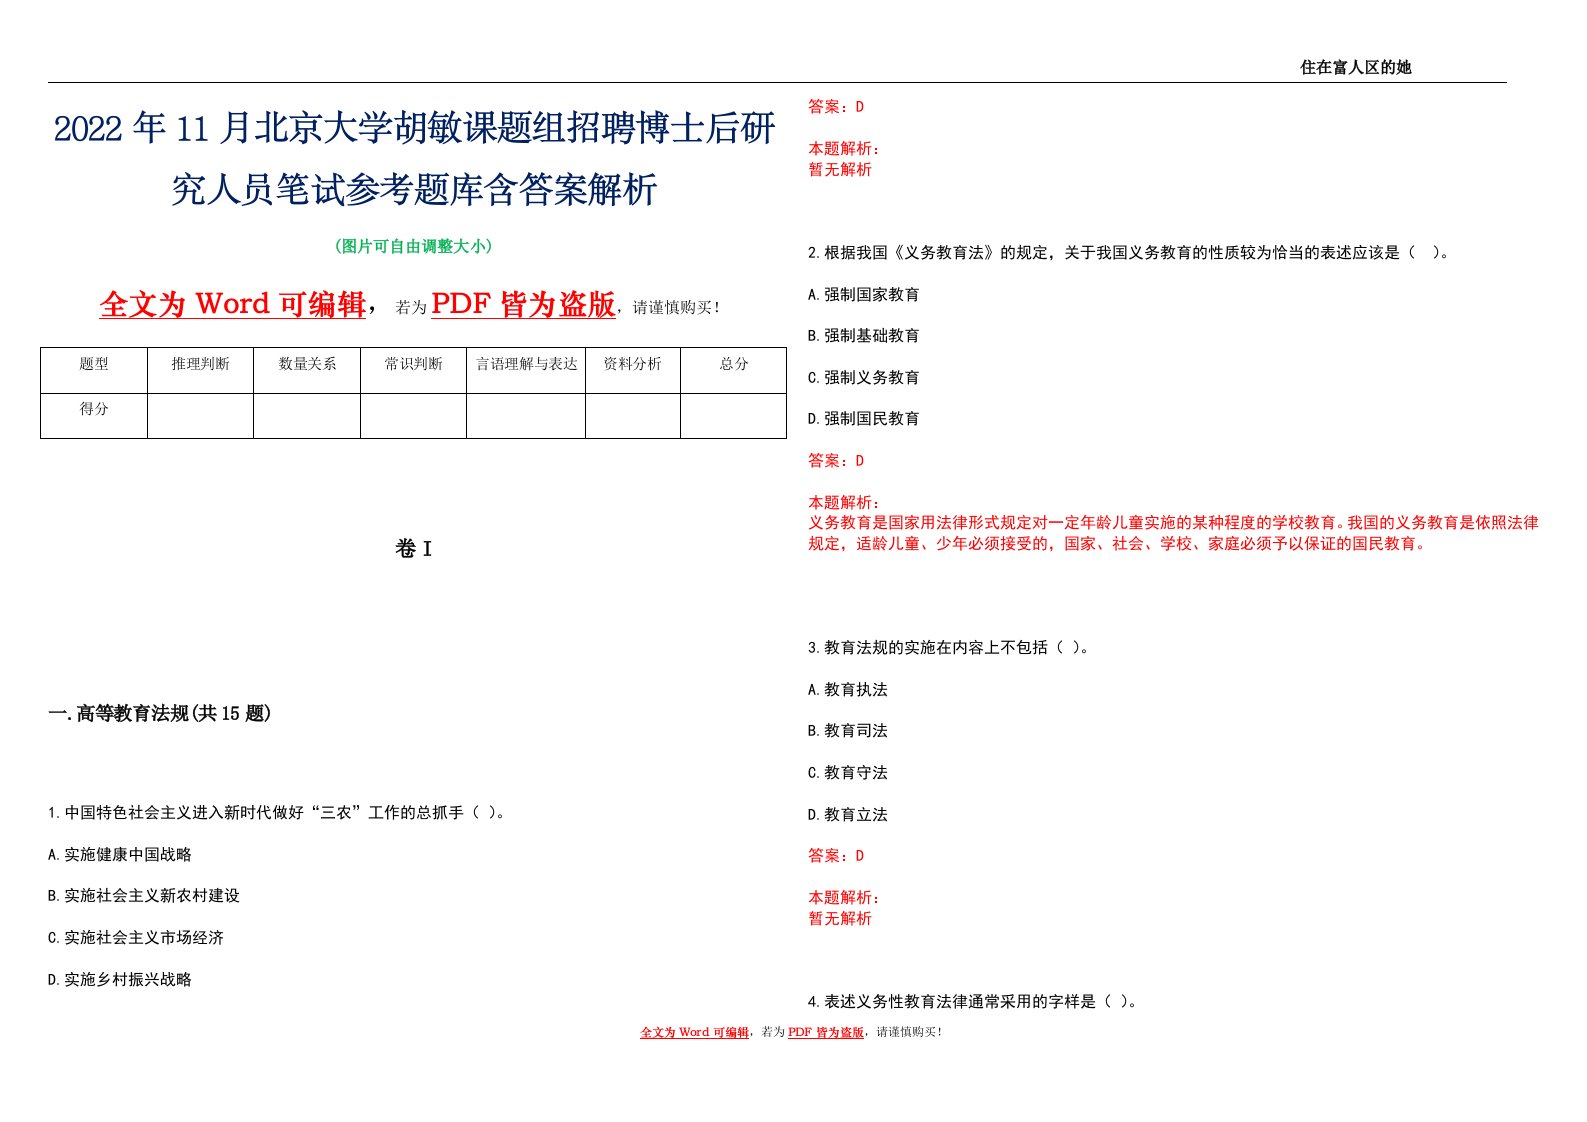1587x1122 pixels.
Task: Click the red explanation starting 义务教育是国家用法律形式
Action: (1174, 533)
